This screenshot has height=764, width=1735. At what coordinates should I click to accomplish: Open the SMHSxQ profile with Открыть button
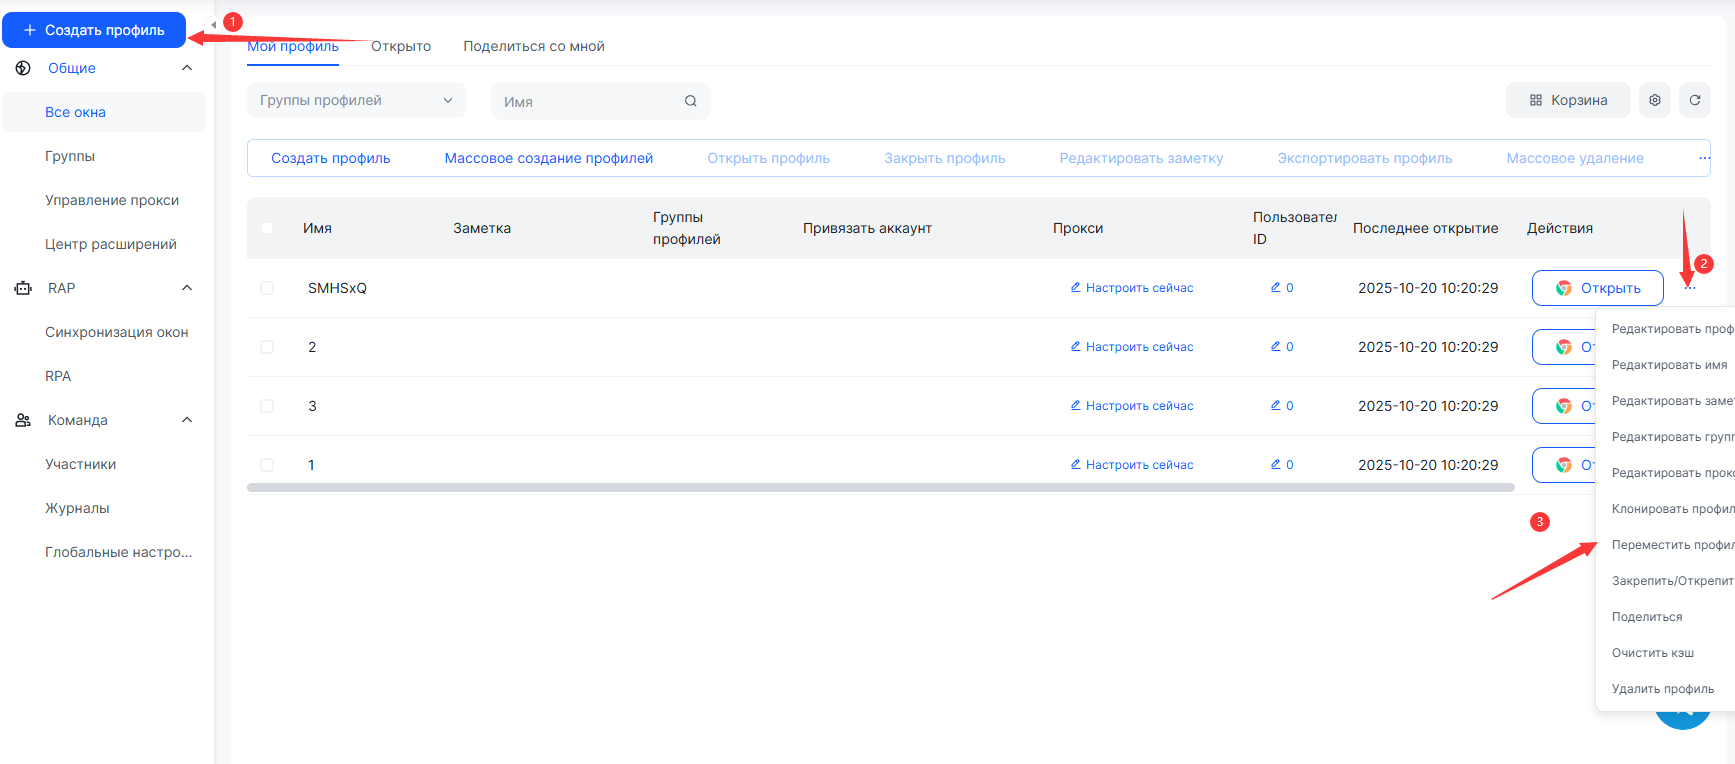click(1597, 288)
